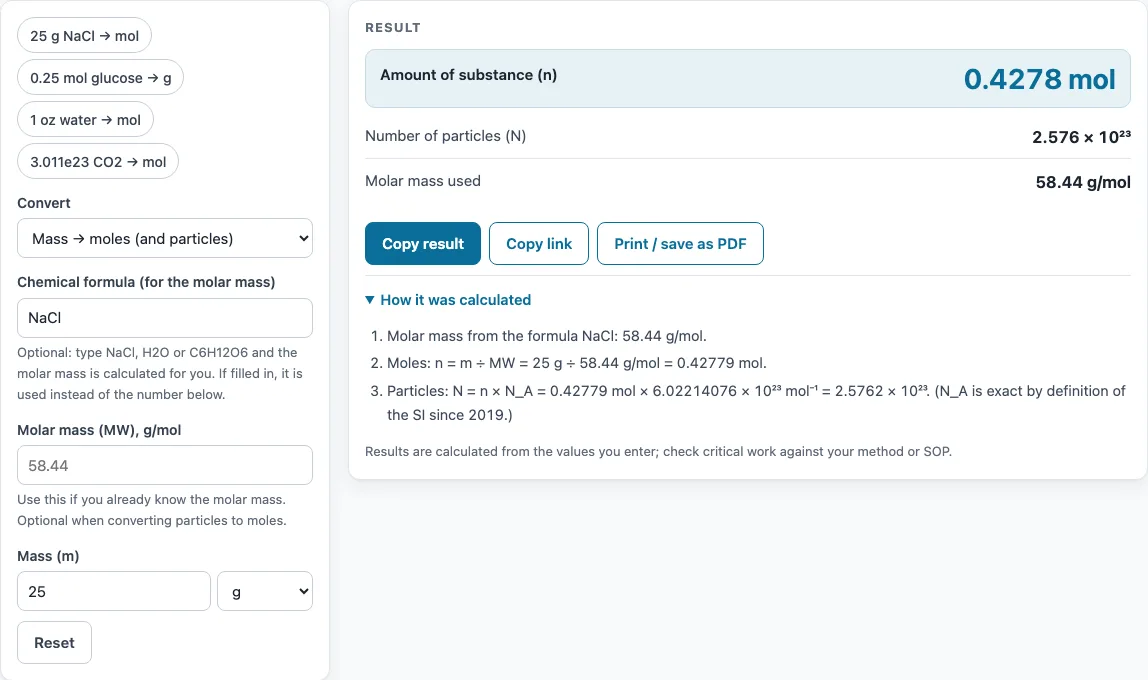The image size is (1148, 680).
Task: Choose the "0.25 mol glucose → g" preset
Action: click(x=100, y=78)
